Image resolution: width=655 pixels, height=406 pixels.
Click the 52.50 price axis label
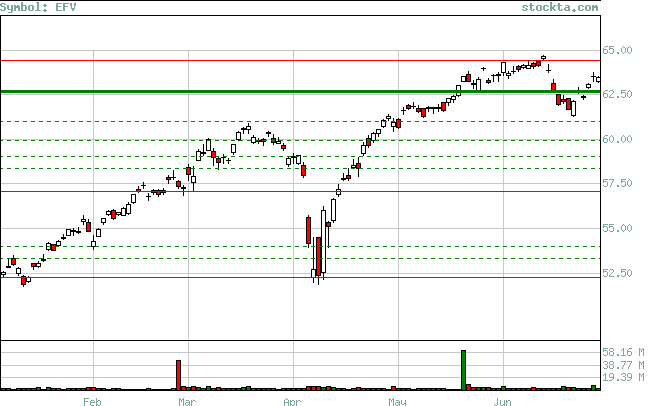617,273
